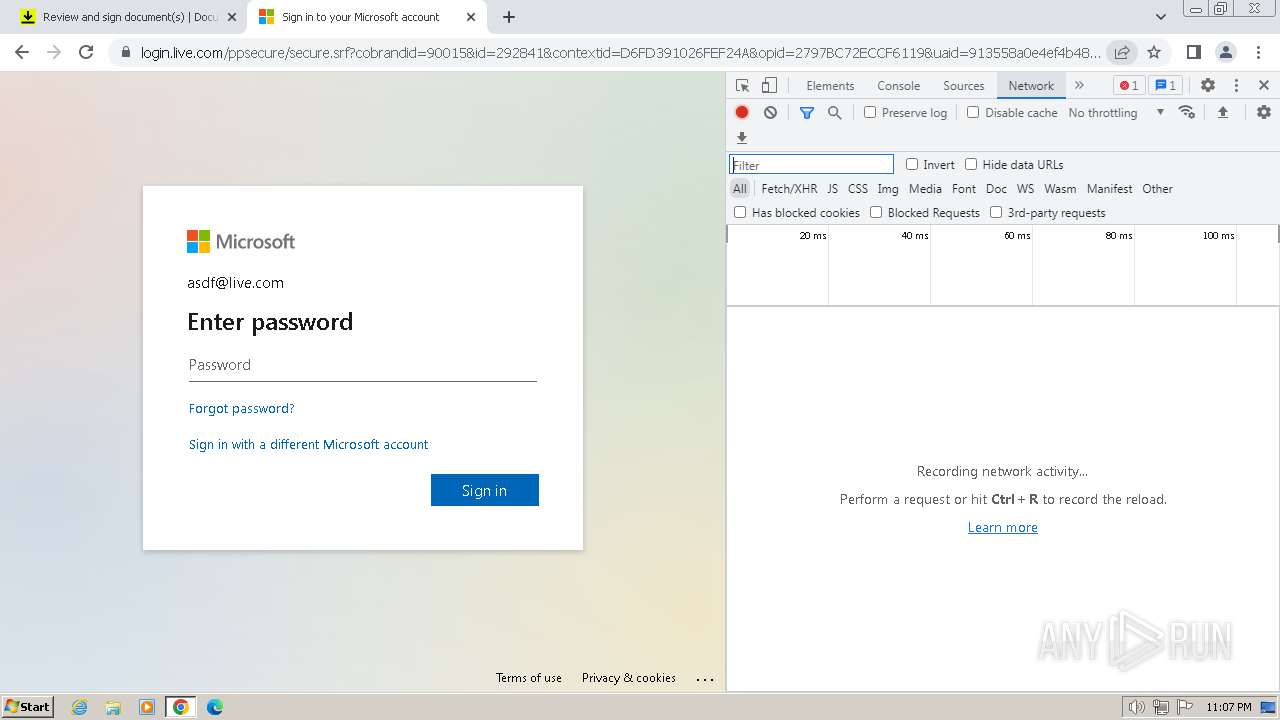Viewport: 1280px width, 720px height.
Task: Focus the network Filter text box
Action: 811,164
